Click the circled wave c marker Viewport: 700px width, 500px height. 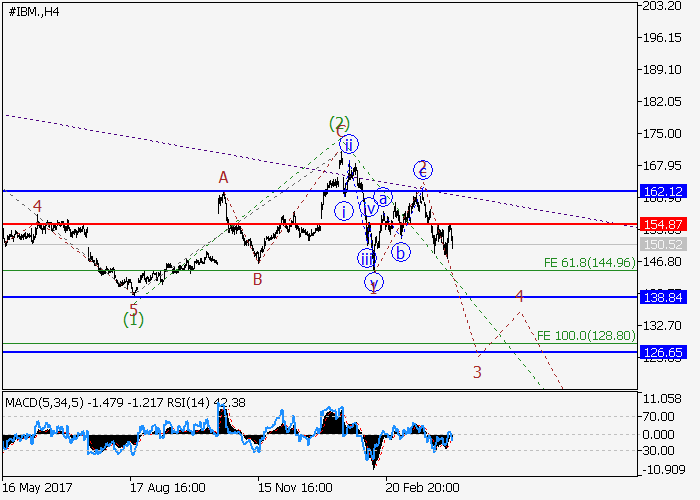tap(423, 168)
